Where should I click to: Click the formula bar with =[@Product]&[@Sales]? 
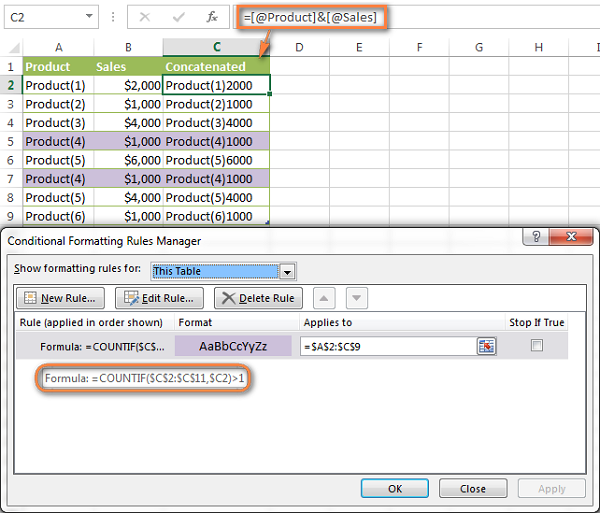417,17
